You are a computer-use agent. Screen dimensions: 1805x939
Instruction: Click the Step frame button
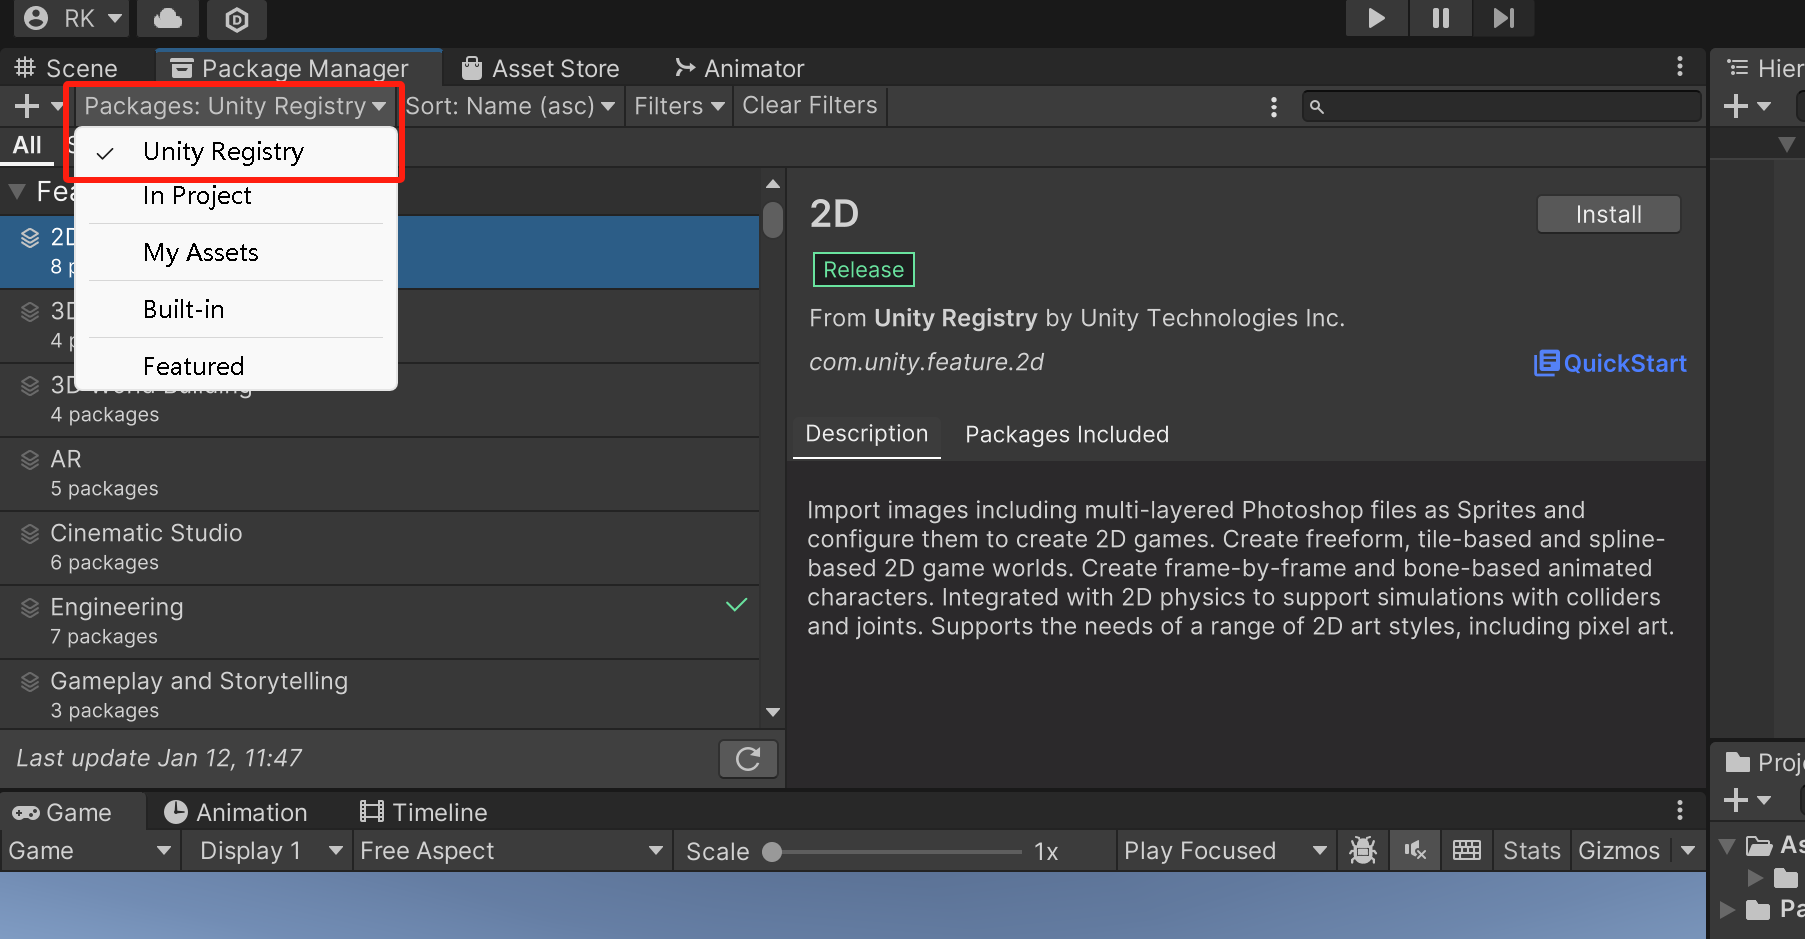point(1503,18)
